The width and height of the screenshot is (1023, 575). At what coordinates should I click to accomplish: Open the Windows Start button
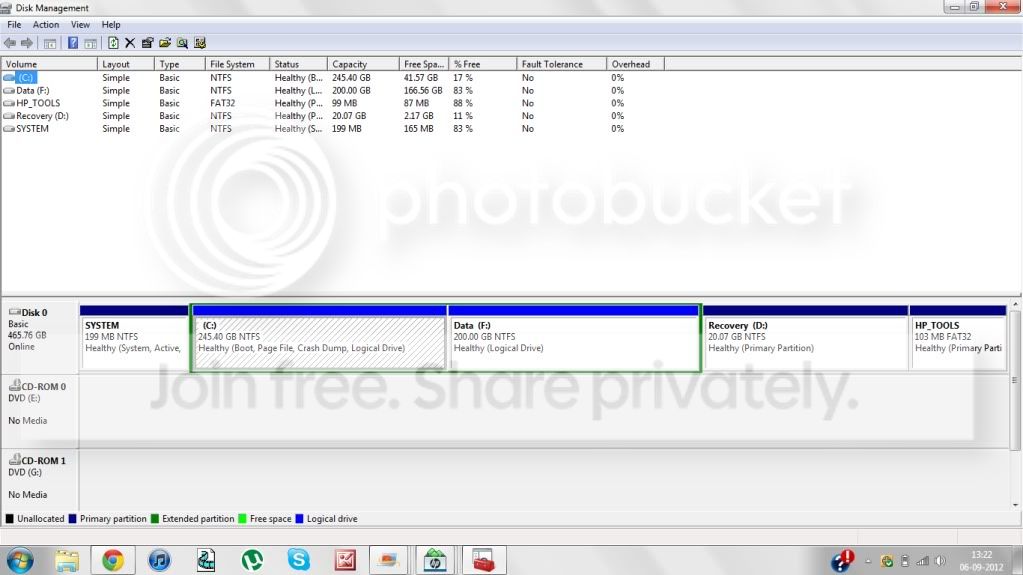click(x=20, y=561)
